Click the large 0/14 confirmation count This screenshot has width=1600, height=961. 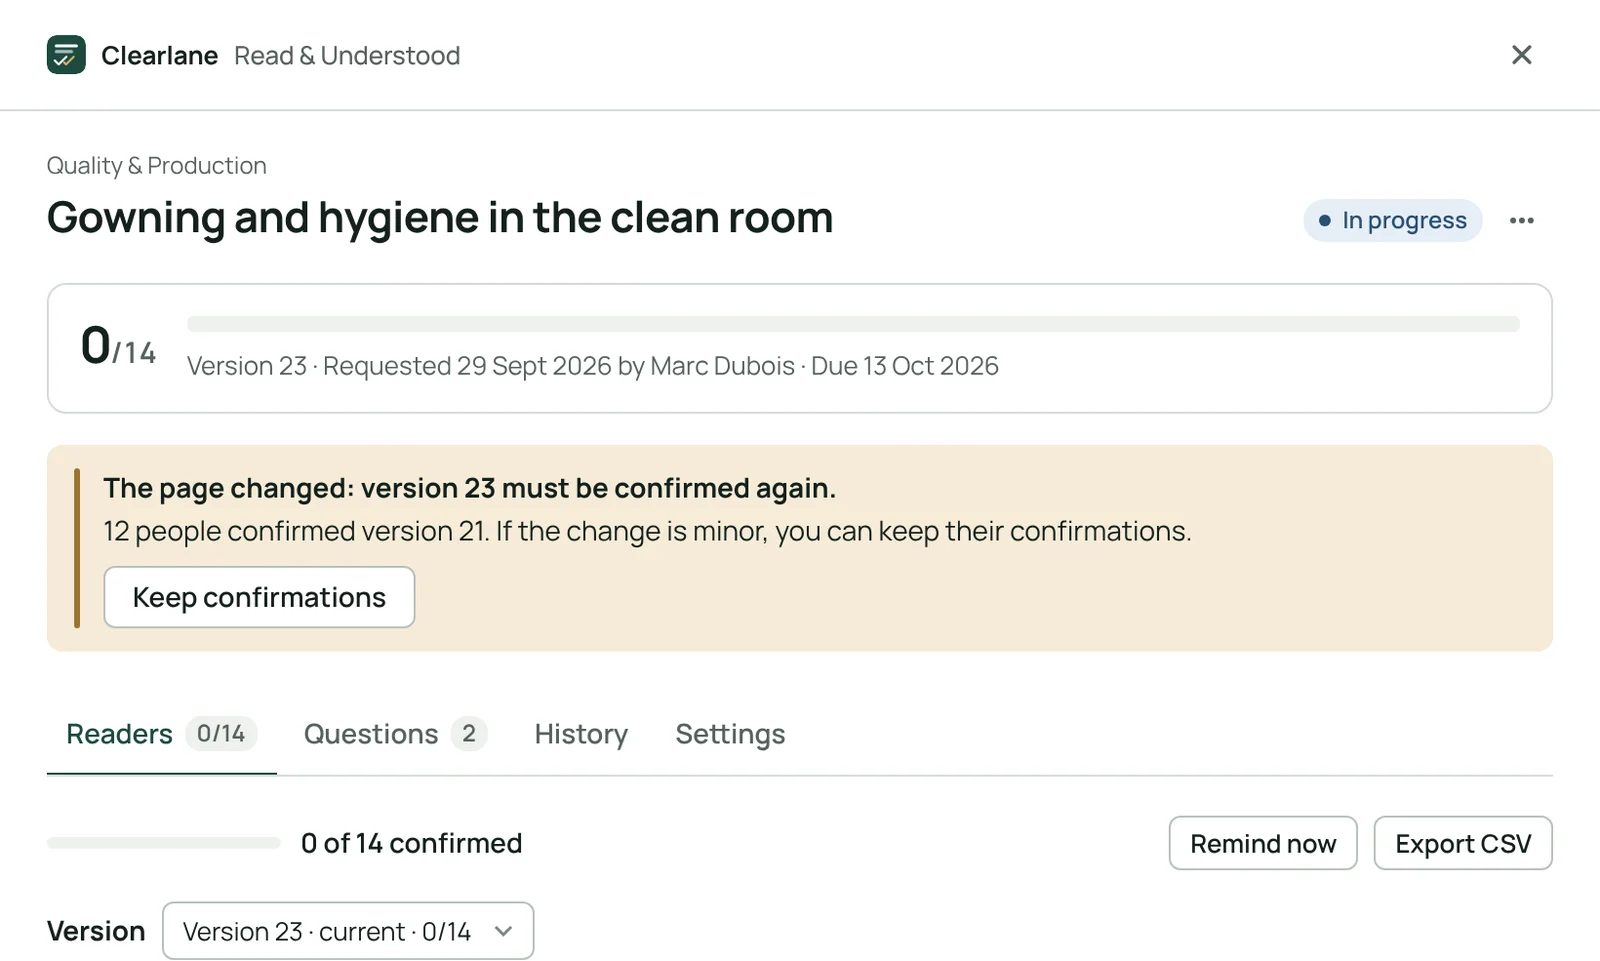pos(118,346)
